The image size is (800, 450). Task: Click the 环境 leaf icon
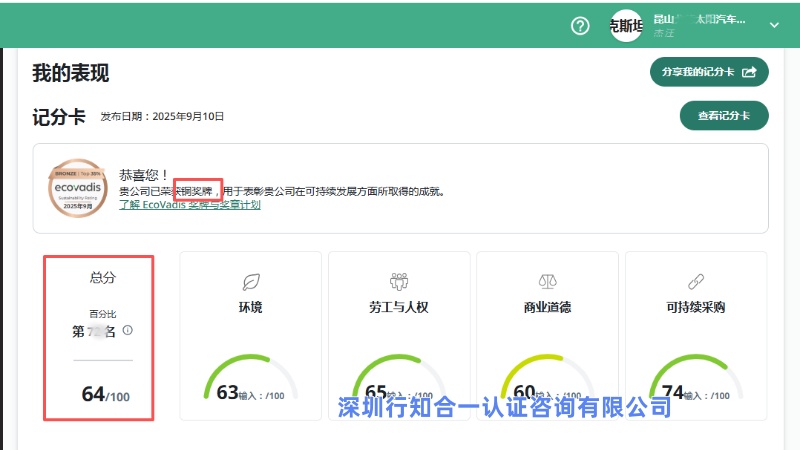pos(251,281)
